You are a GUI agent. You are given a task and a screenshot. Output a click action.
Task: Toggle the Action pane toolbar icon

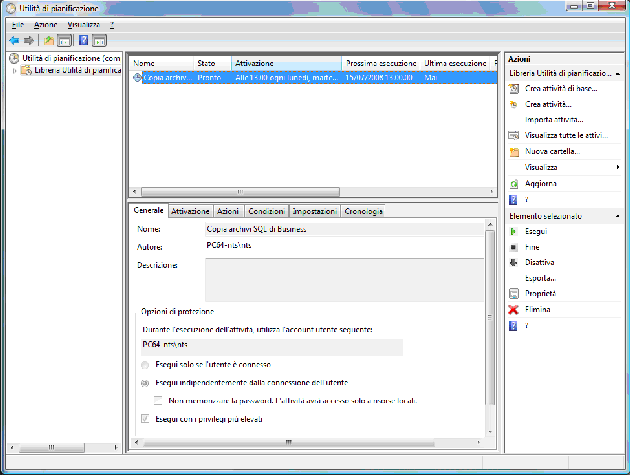(x=99, y=41)
